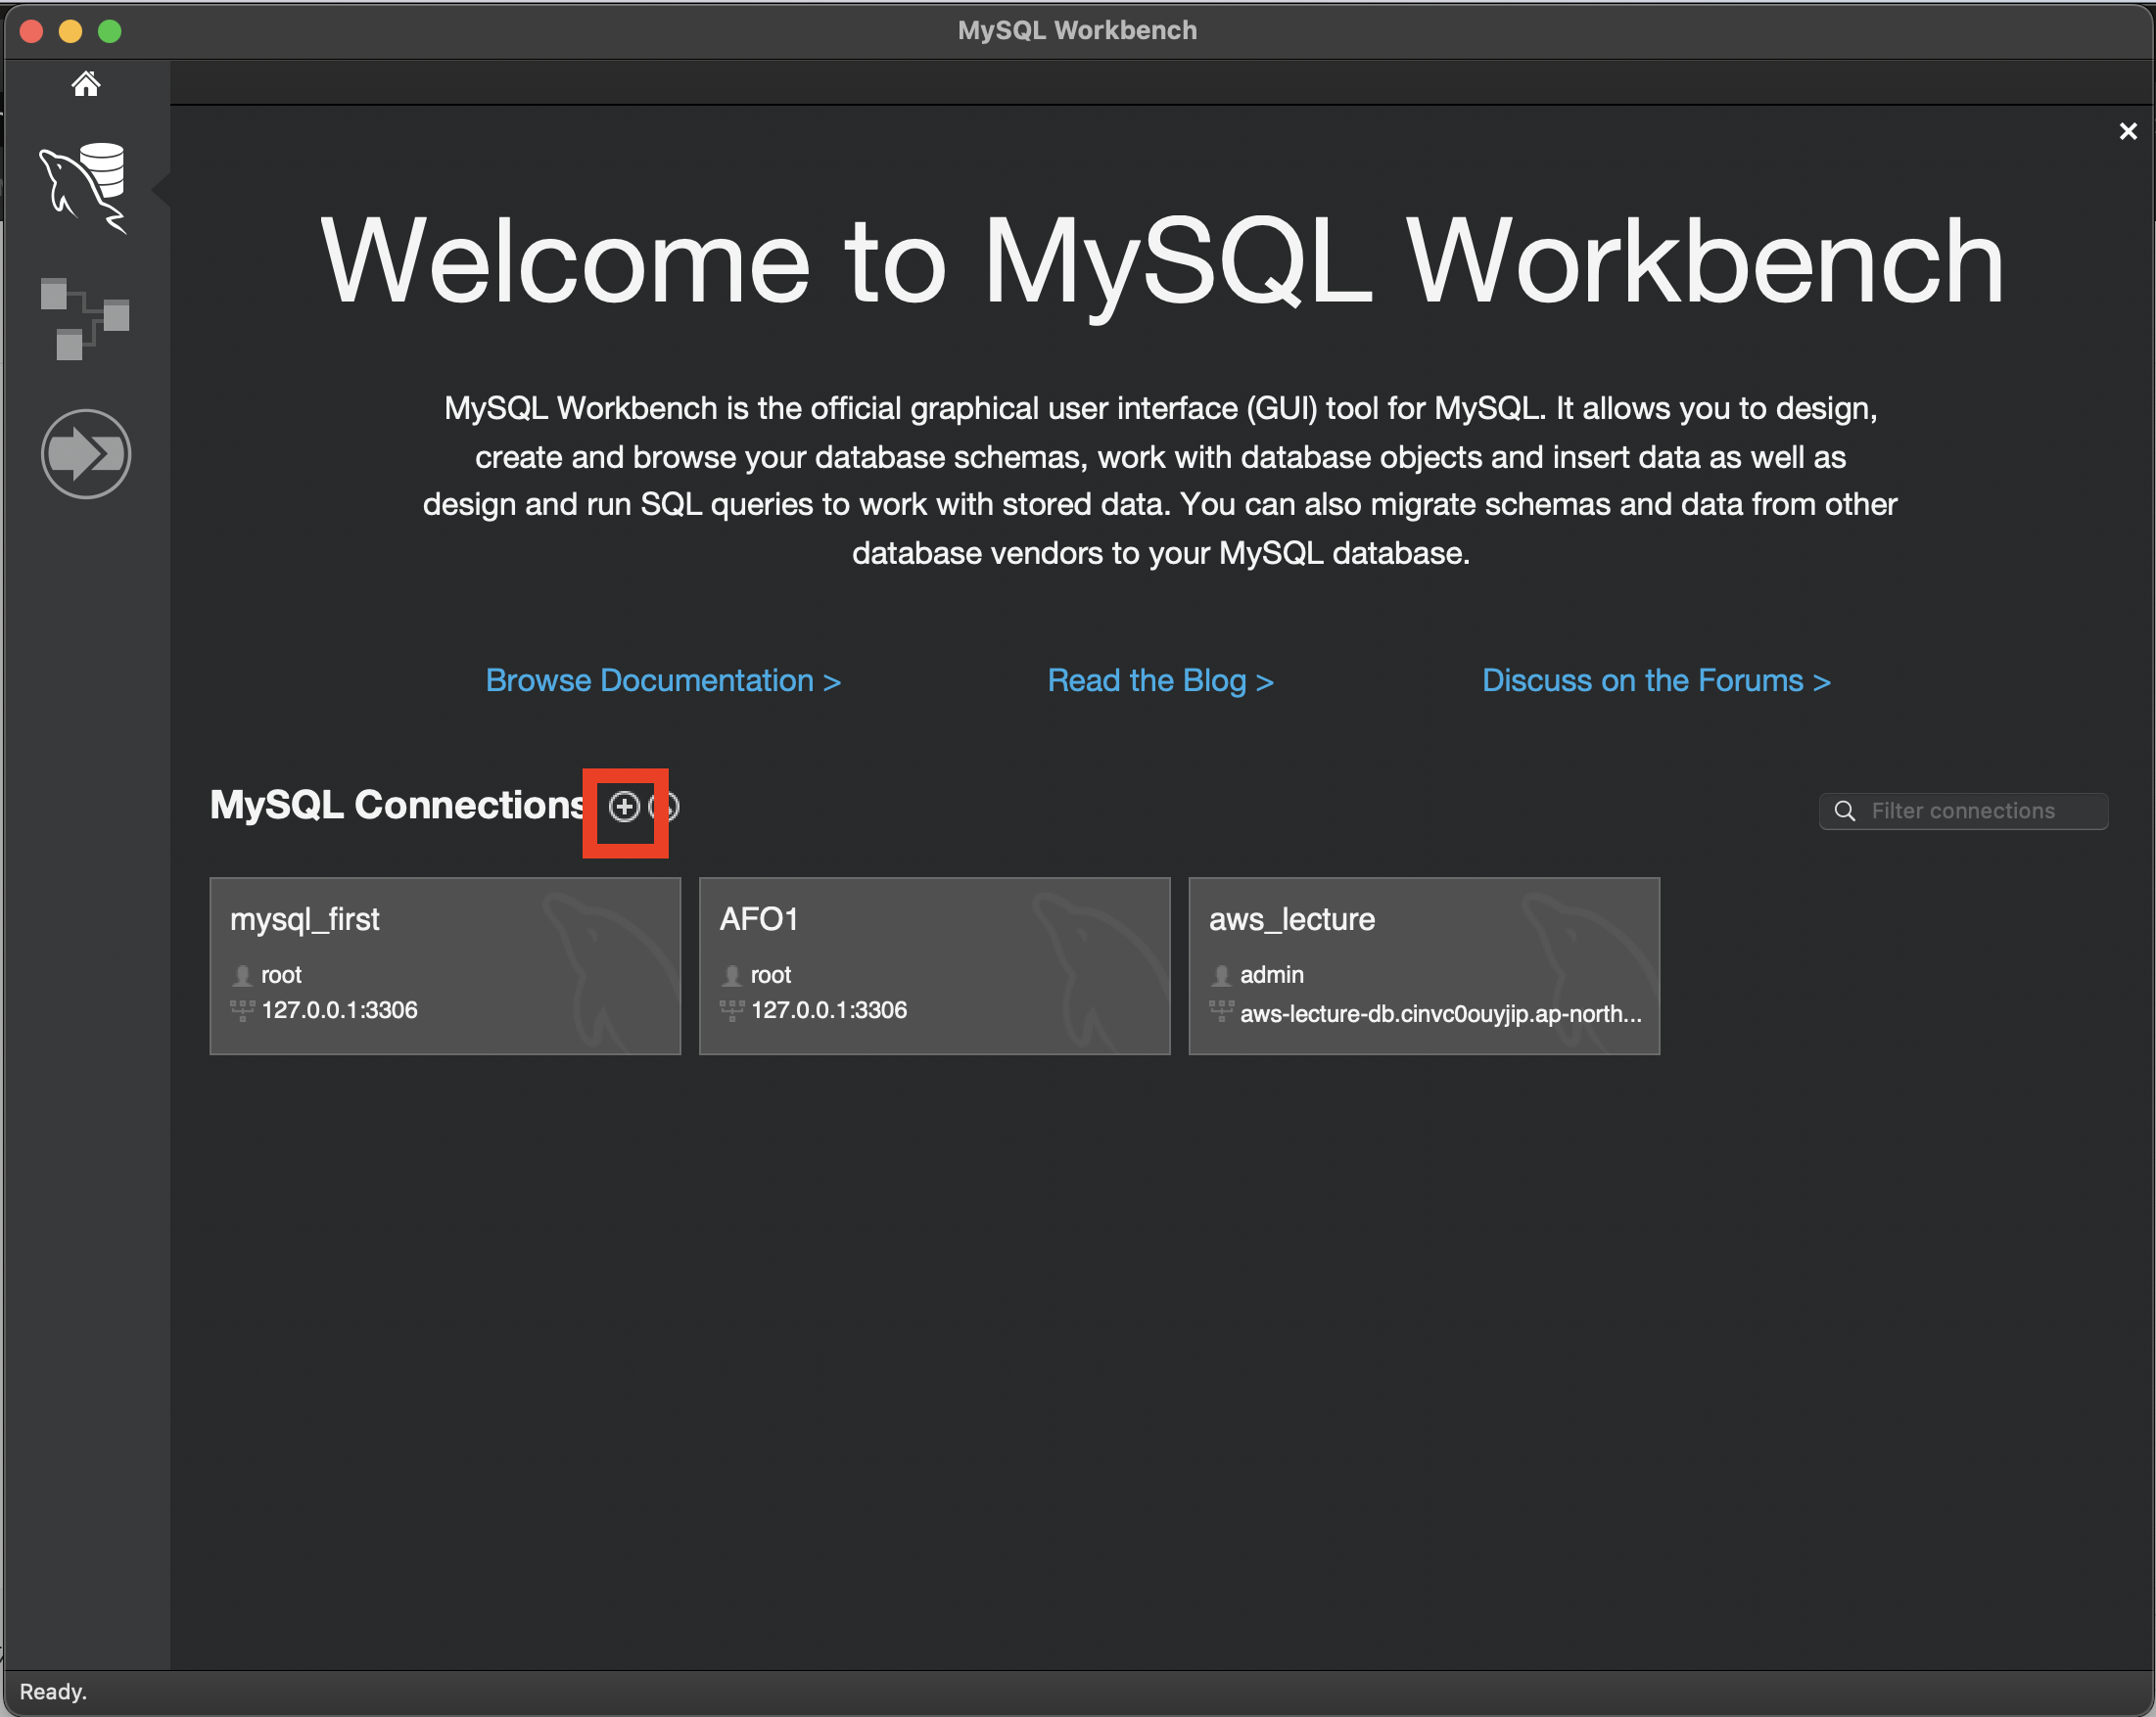Open the AFO1 connection tile
The width and height of the screenshot is (2156, 1717).
tap(934, 966)
